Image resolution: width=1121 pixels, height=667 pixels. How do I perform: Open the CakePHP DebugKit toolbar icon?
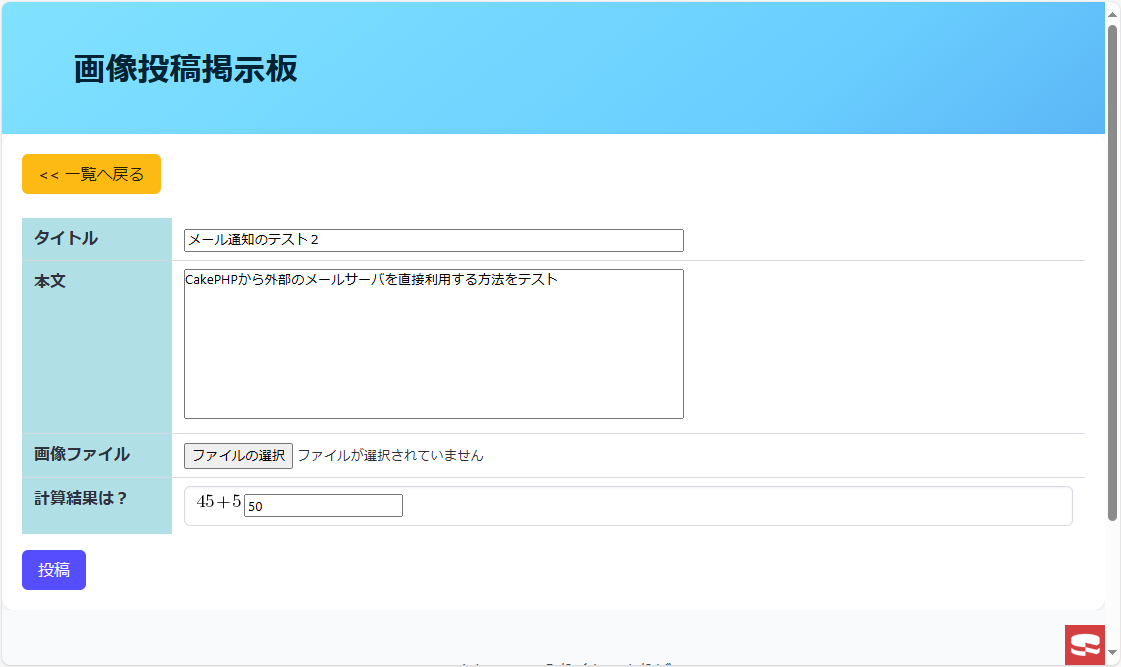pyautogui.click(x=1085, y=645)
